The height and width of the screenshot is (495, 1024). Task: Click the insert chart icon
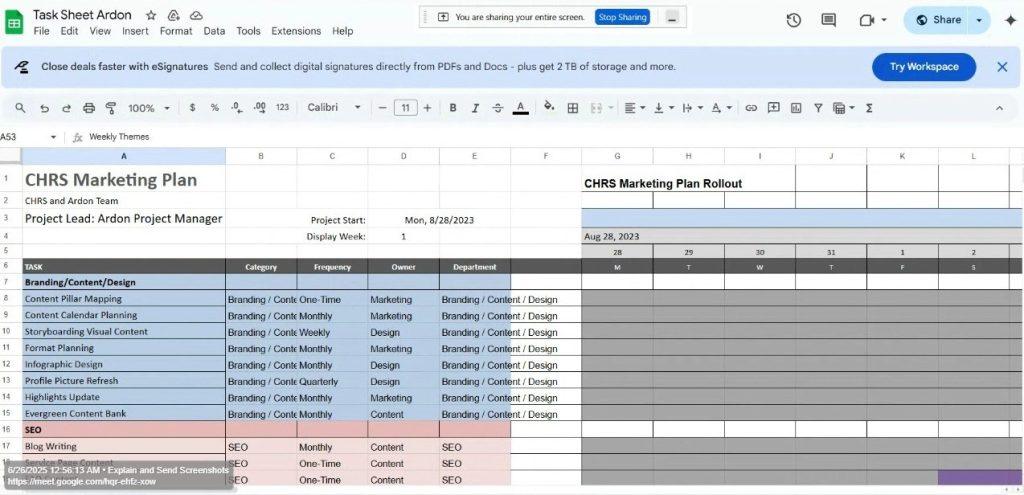tap(795, 108)
